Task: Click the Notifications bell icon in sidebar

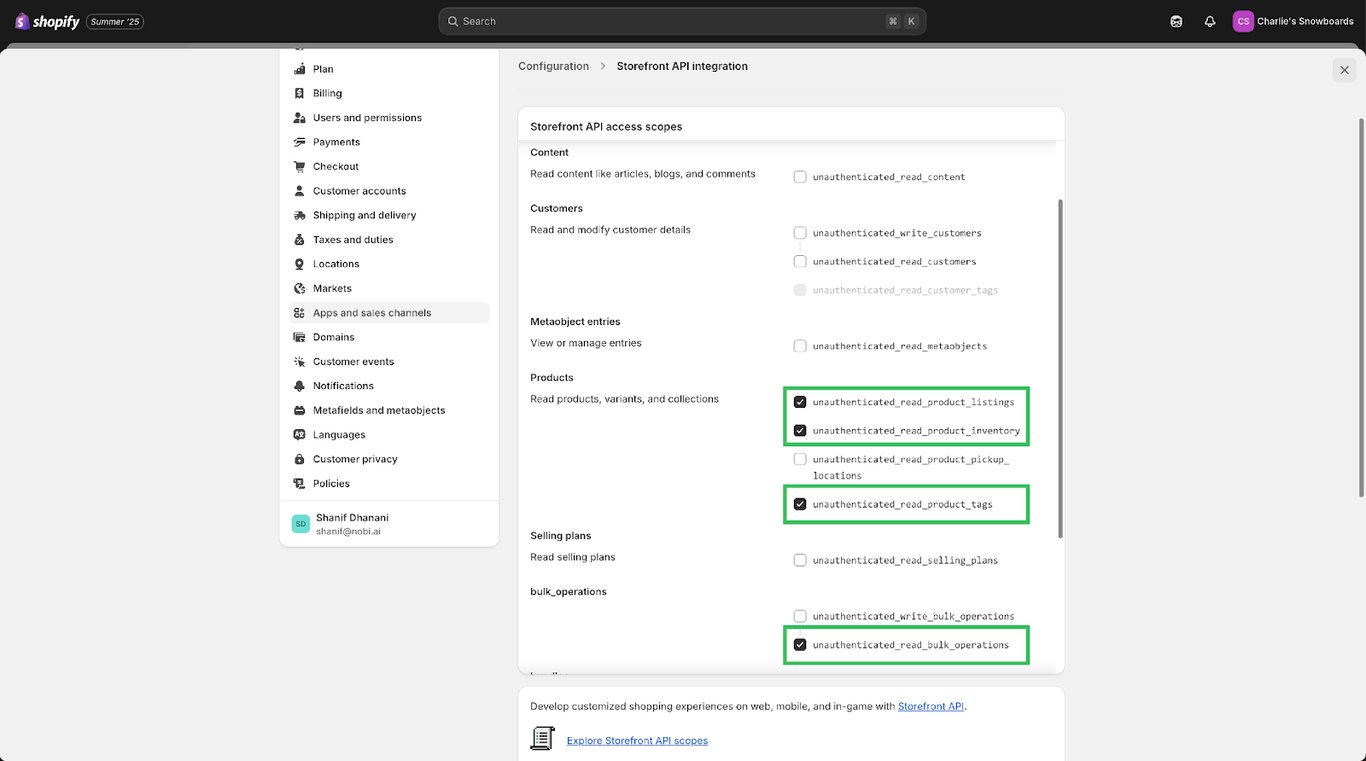Action: point(299,386)
